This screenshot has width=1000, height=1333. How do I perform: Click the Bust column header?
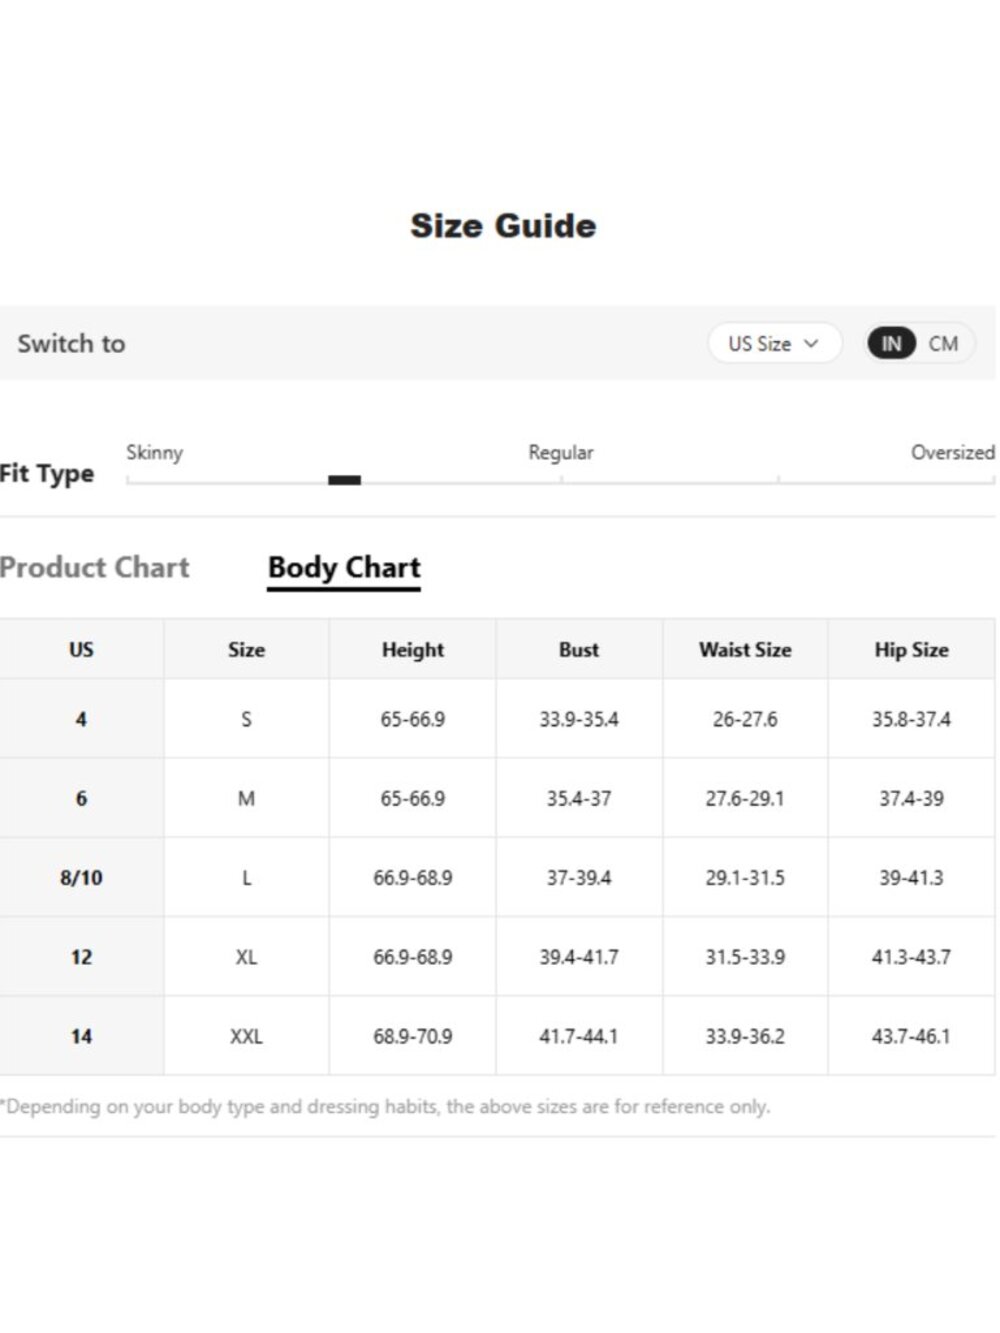578,649
